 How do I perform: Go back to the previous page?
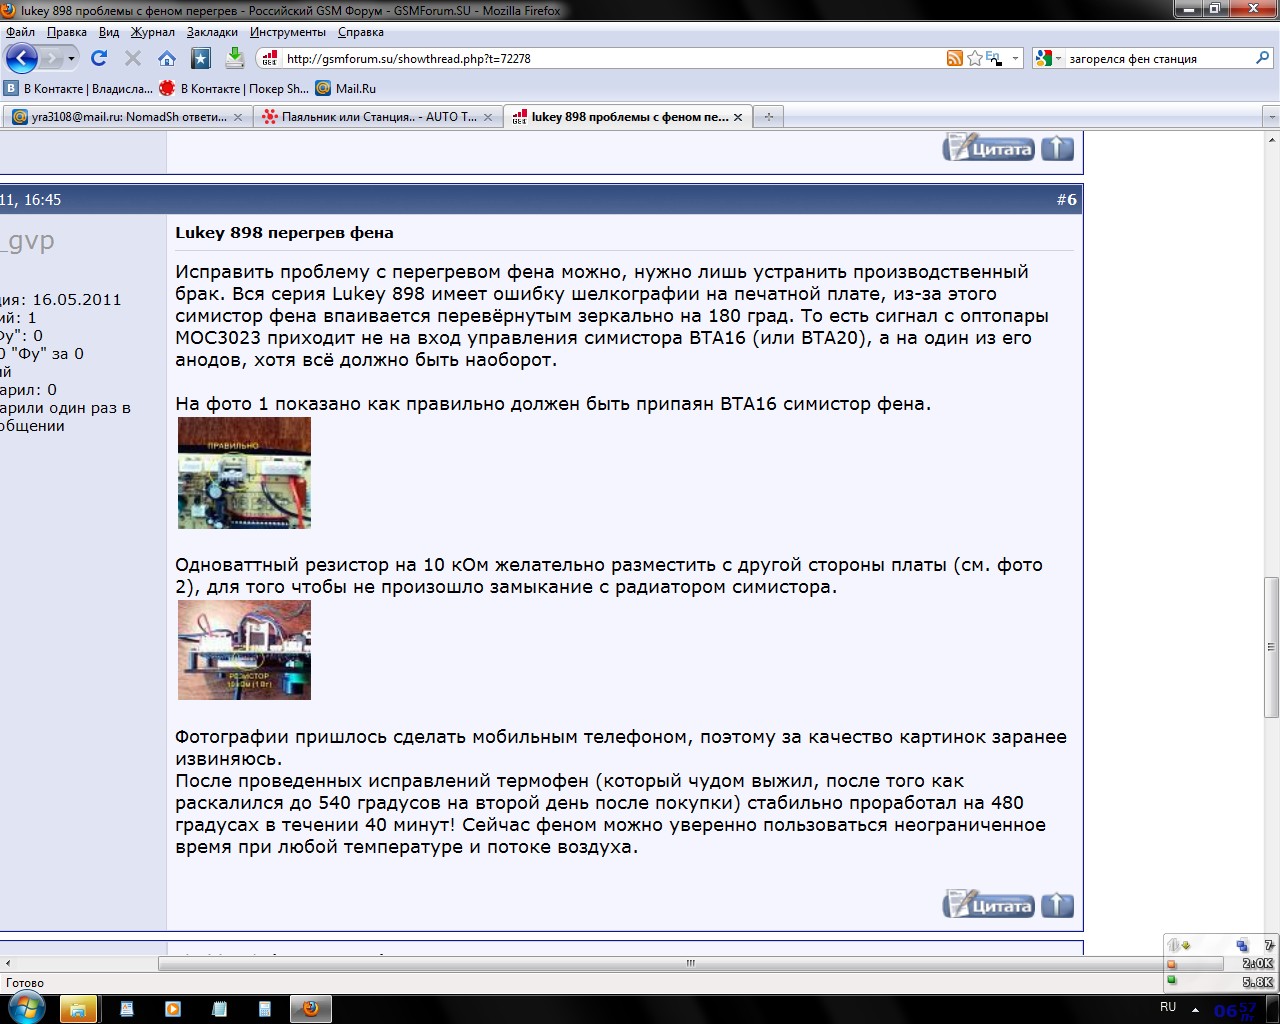(x=22, y=58)
